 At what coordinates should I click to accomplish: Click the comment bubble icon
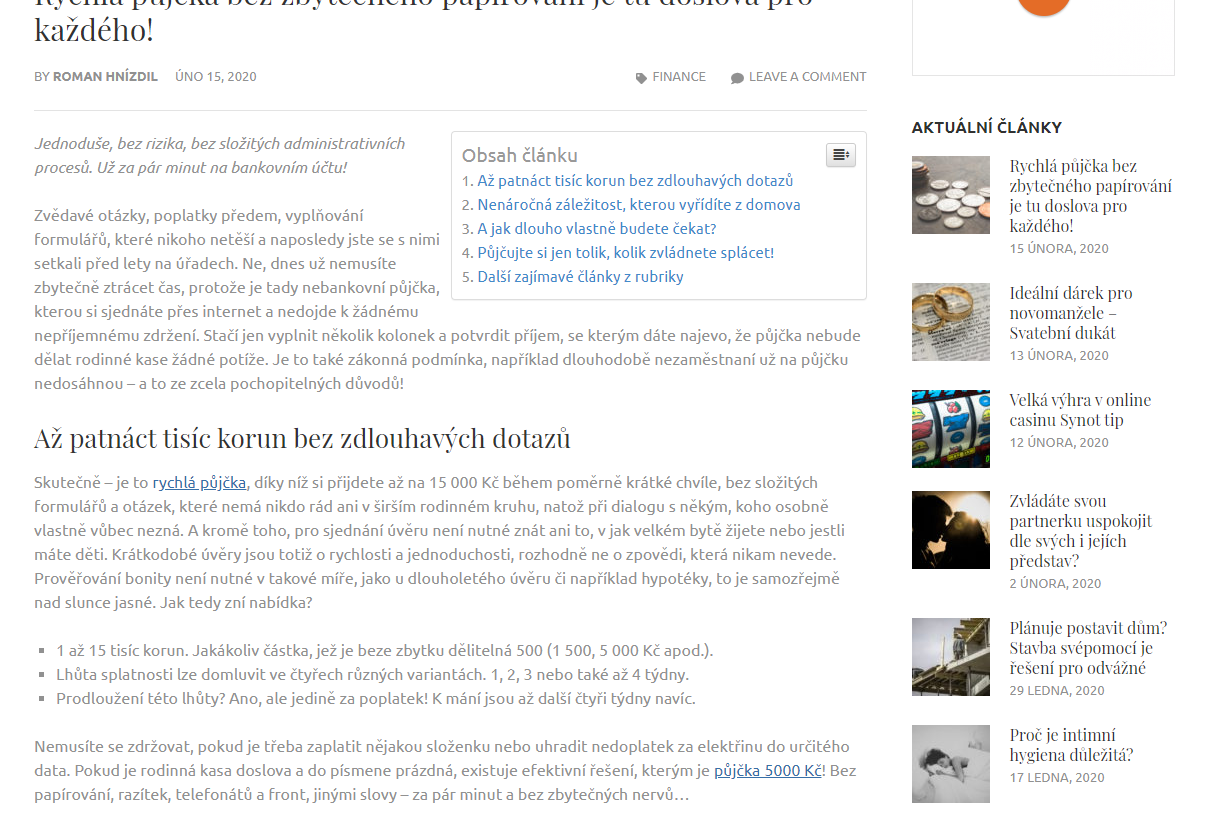pos(737,78)
